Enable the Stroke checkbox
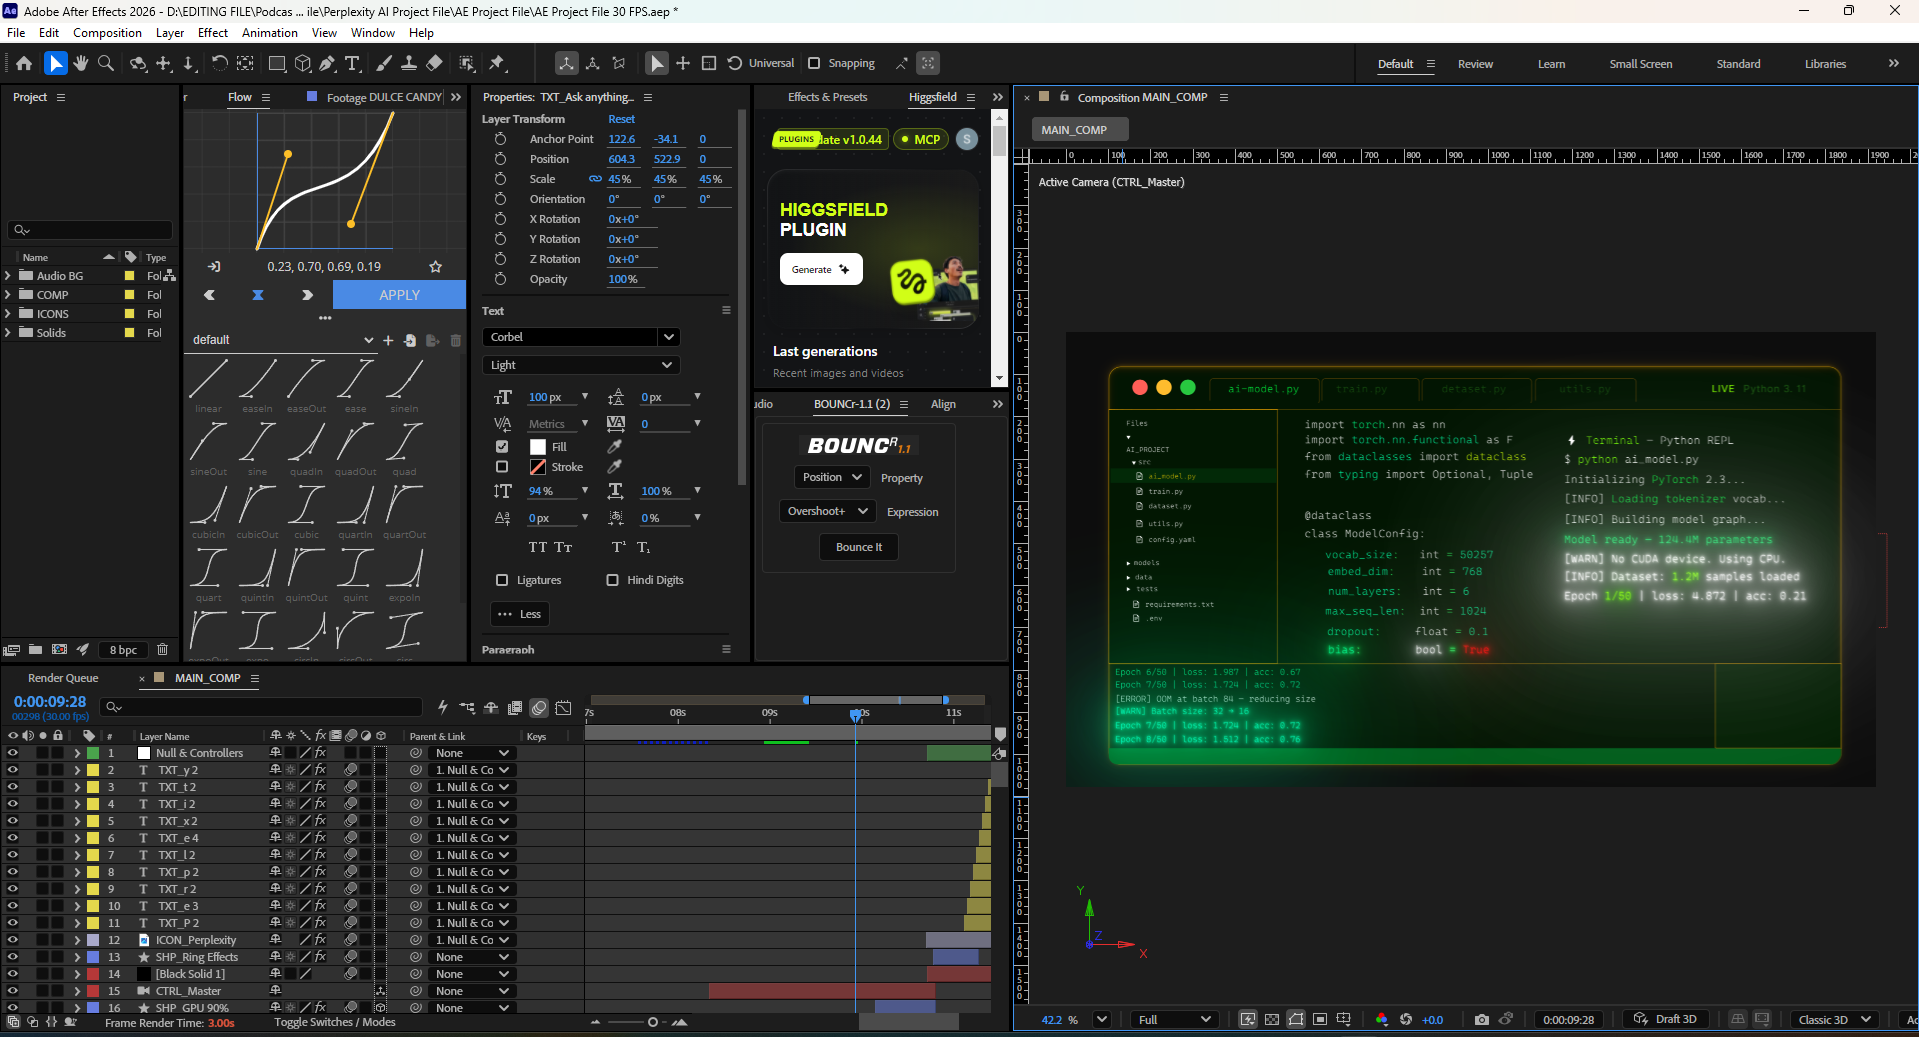1919x1037 pixels. pyautogui.click(x=502, y=467)
